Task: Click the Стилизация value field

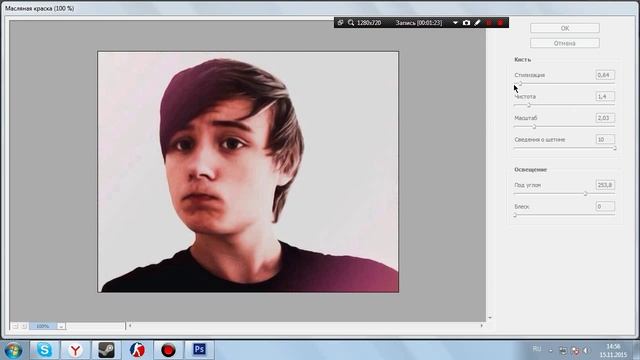Action: (605, 75)
